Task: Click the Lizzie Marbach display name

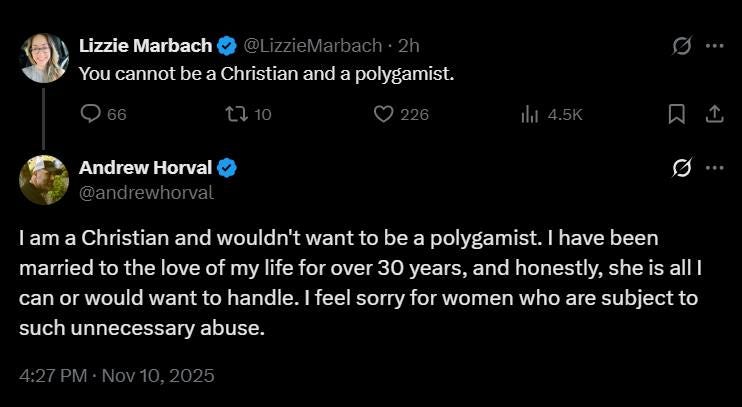Action: (x=145, y=46)
